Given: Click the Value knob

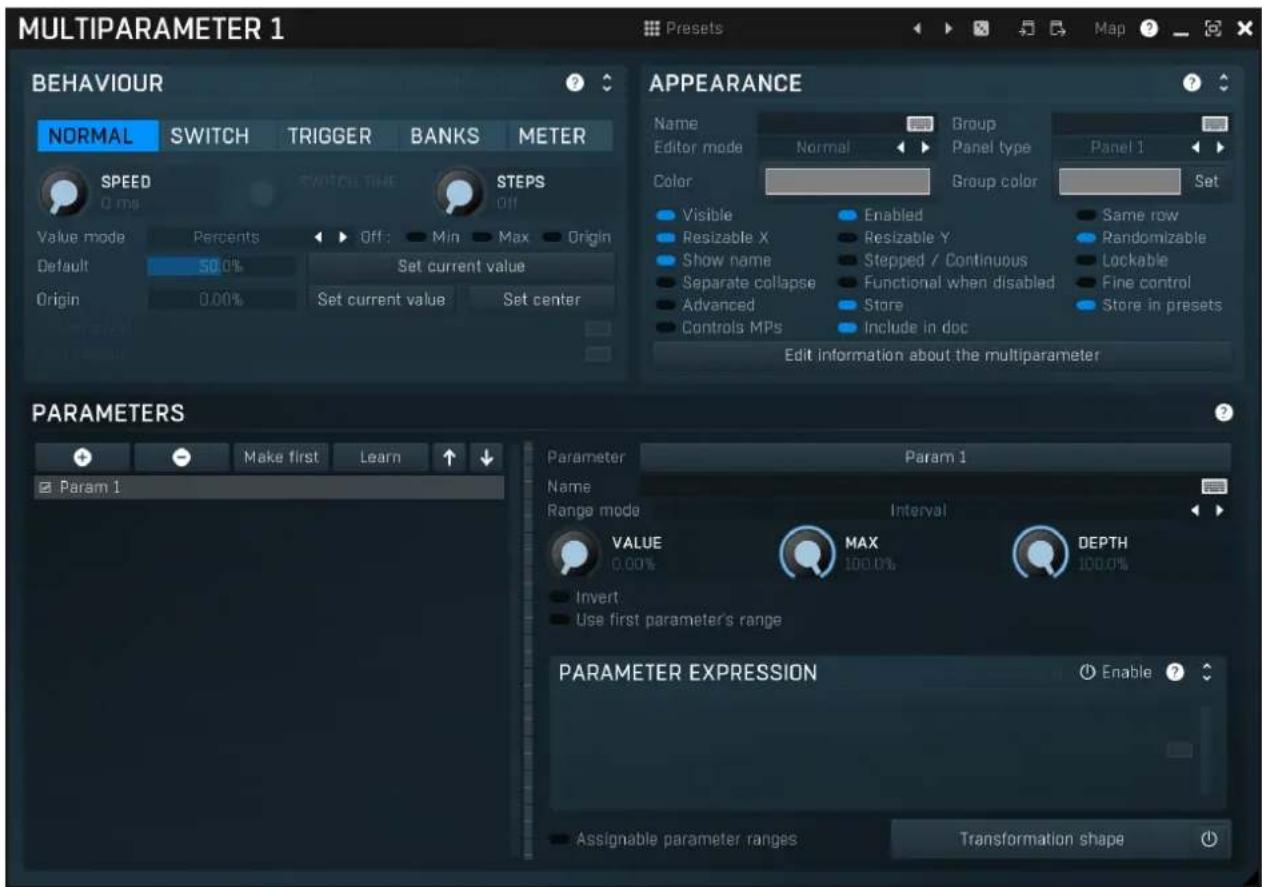Looking at the screenshot, I should [573, 553].
